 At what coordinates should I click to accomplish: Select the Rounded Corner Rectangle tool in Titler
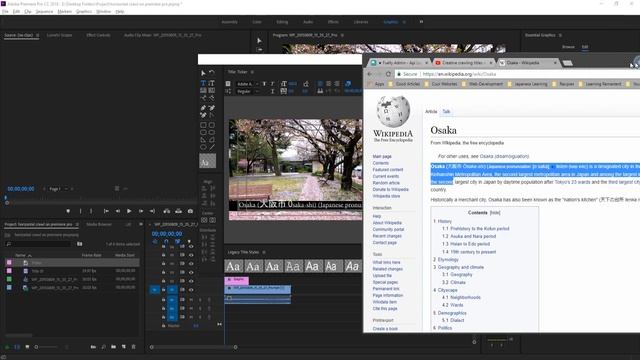pyautogui.click(x=211, y=125)
